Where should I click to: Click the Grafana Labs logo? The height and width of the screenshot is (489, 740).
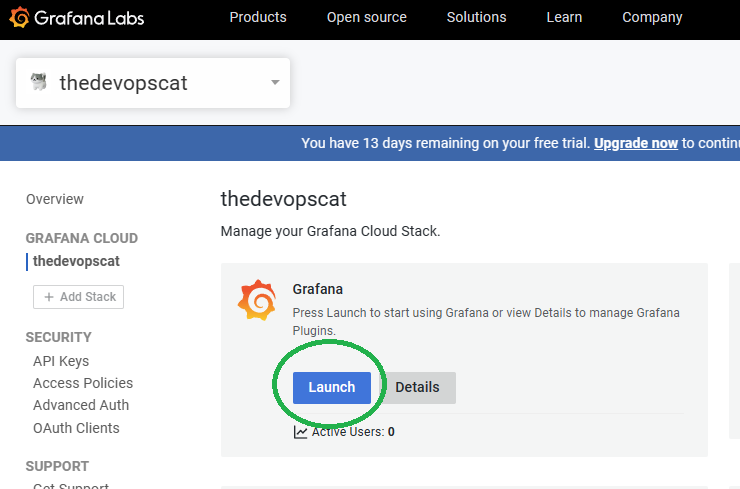tap(76, 18)
